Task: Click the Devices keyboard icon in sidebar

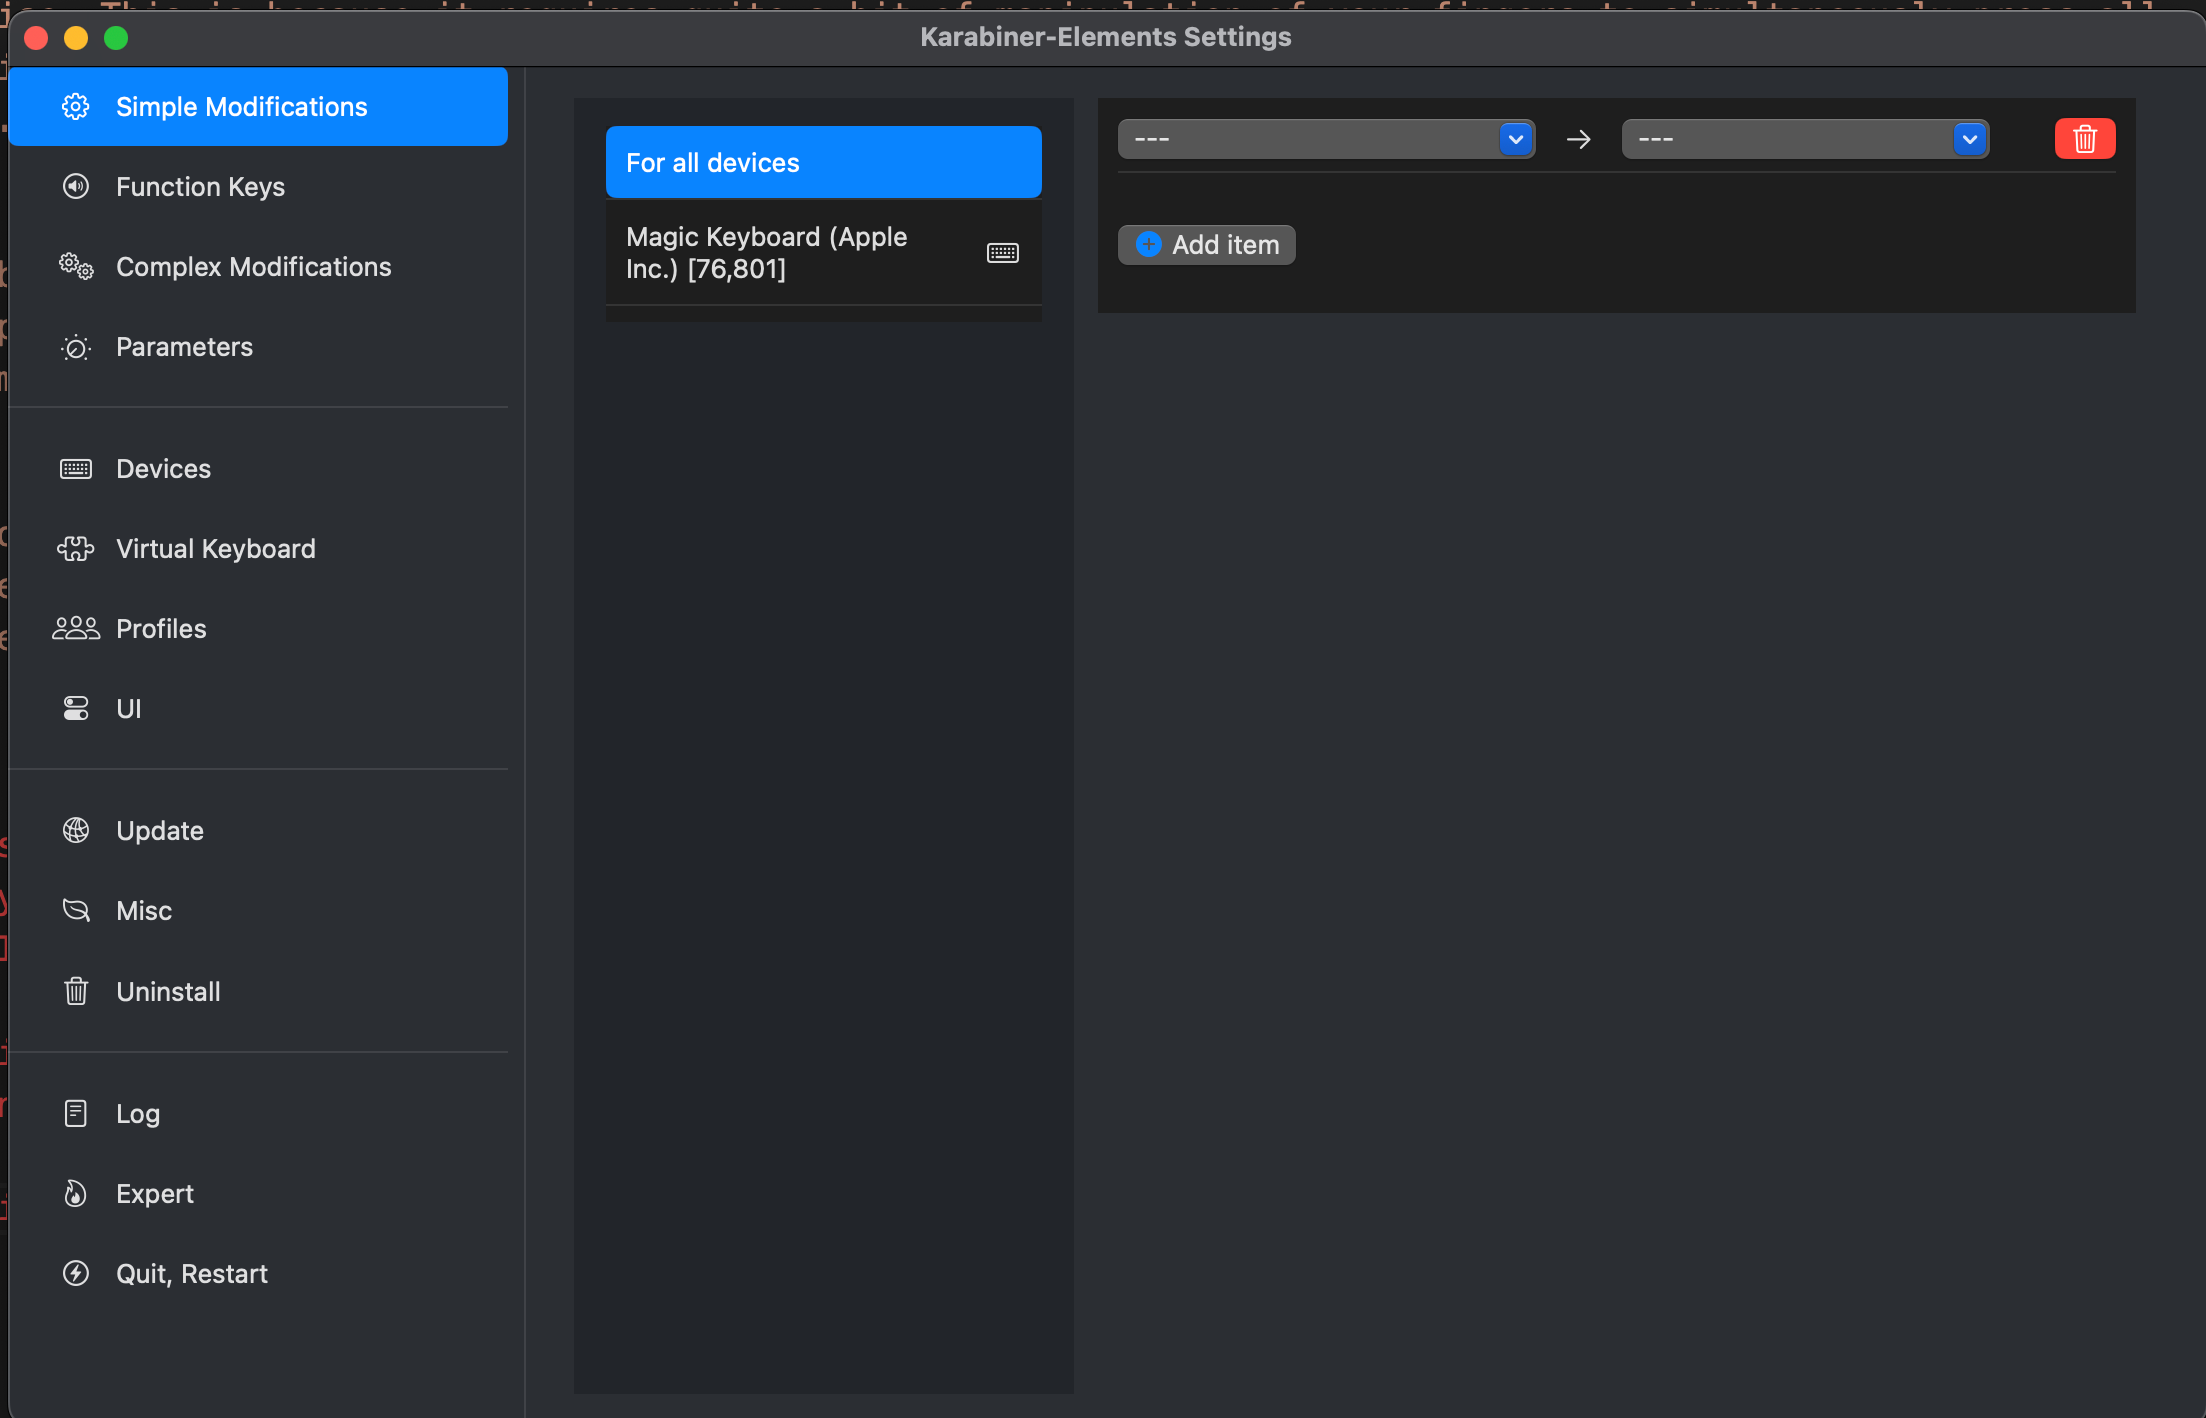Action: pos(76,469)
